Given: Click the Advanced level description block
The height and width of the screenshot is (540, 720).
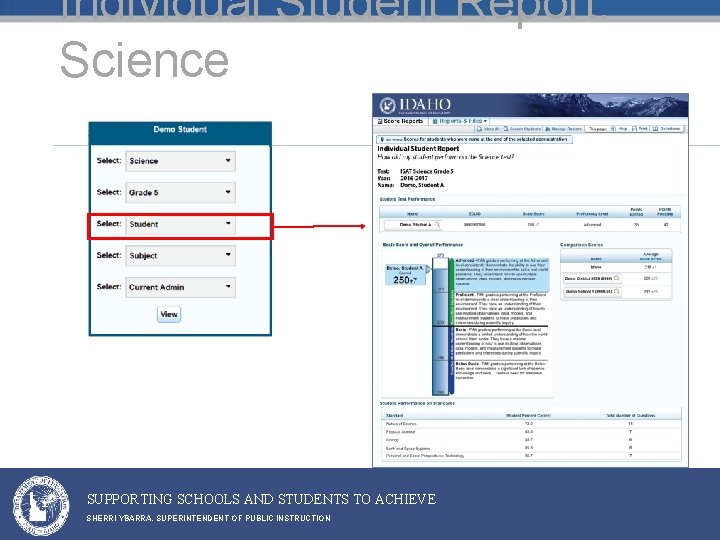Looking at the screenshot, I should (x=502, y=273).
